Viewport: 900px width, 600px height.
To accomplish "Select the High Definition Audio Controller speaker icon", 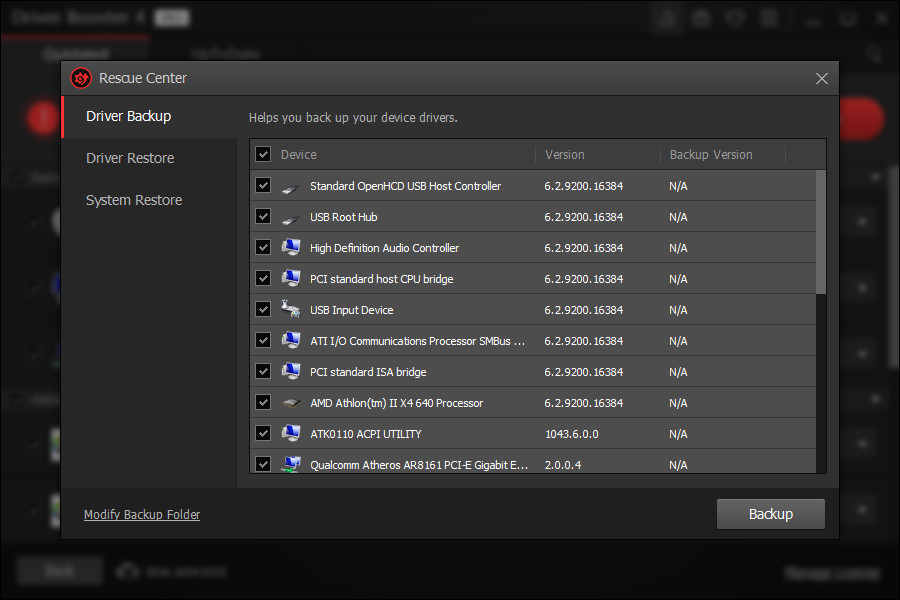I will [x=291, y=247].
